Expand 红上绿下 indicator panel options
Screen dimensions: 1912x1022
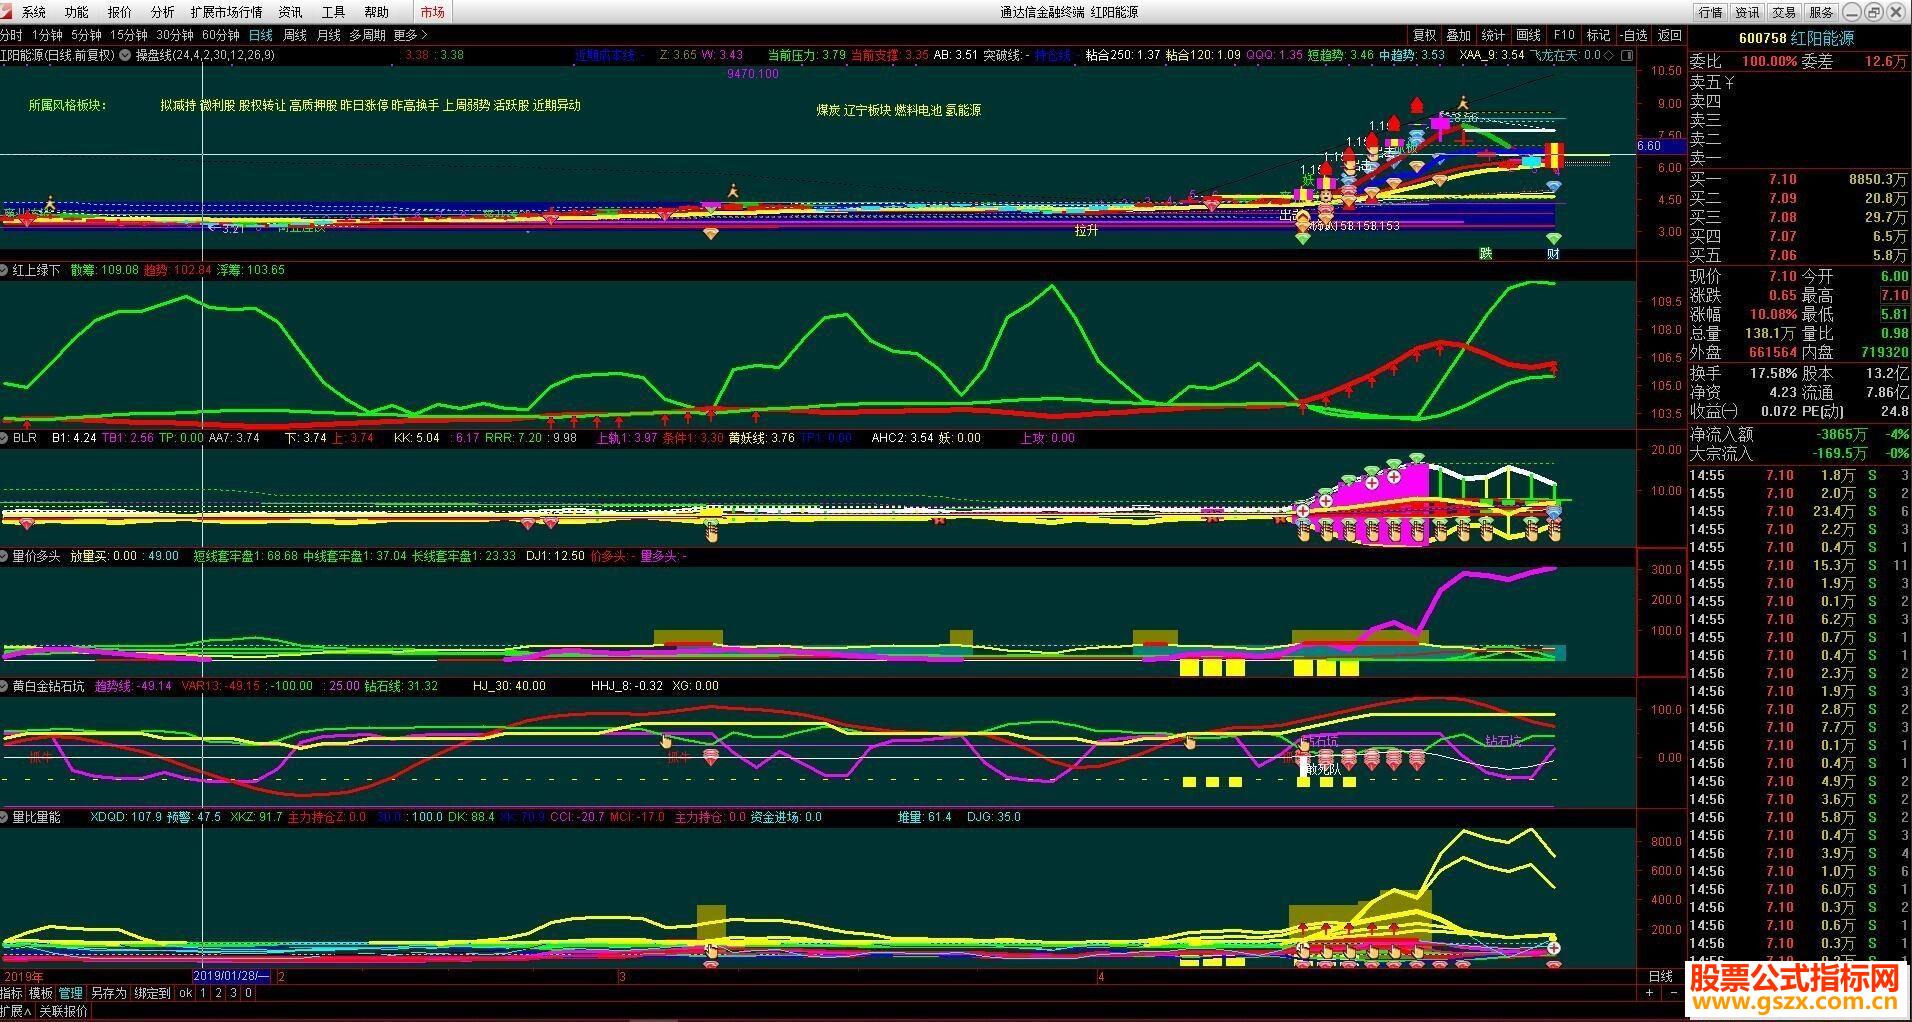click(5, 270)
